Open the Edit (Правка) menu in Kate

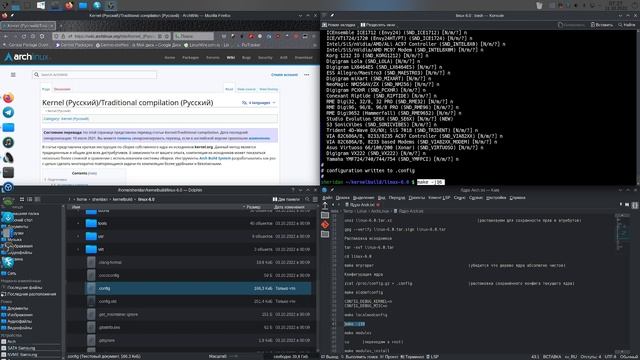pyautogui.click(x=342, y=198)
